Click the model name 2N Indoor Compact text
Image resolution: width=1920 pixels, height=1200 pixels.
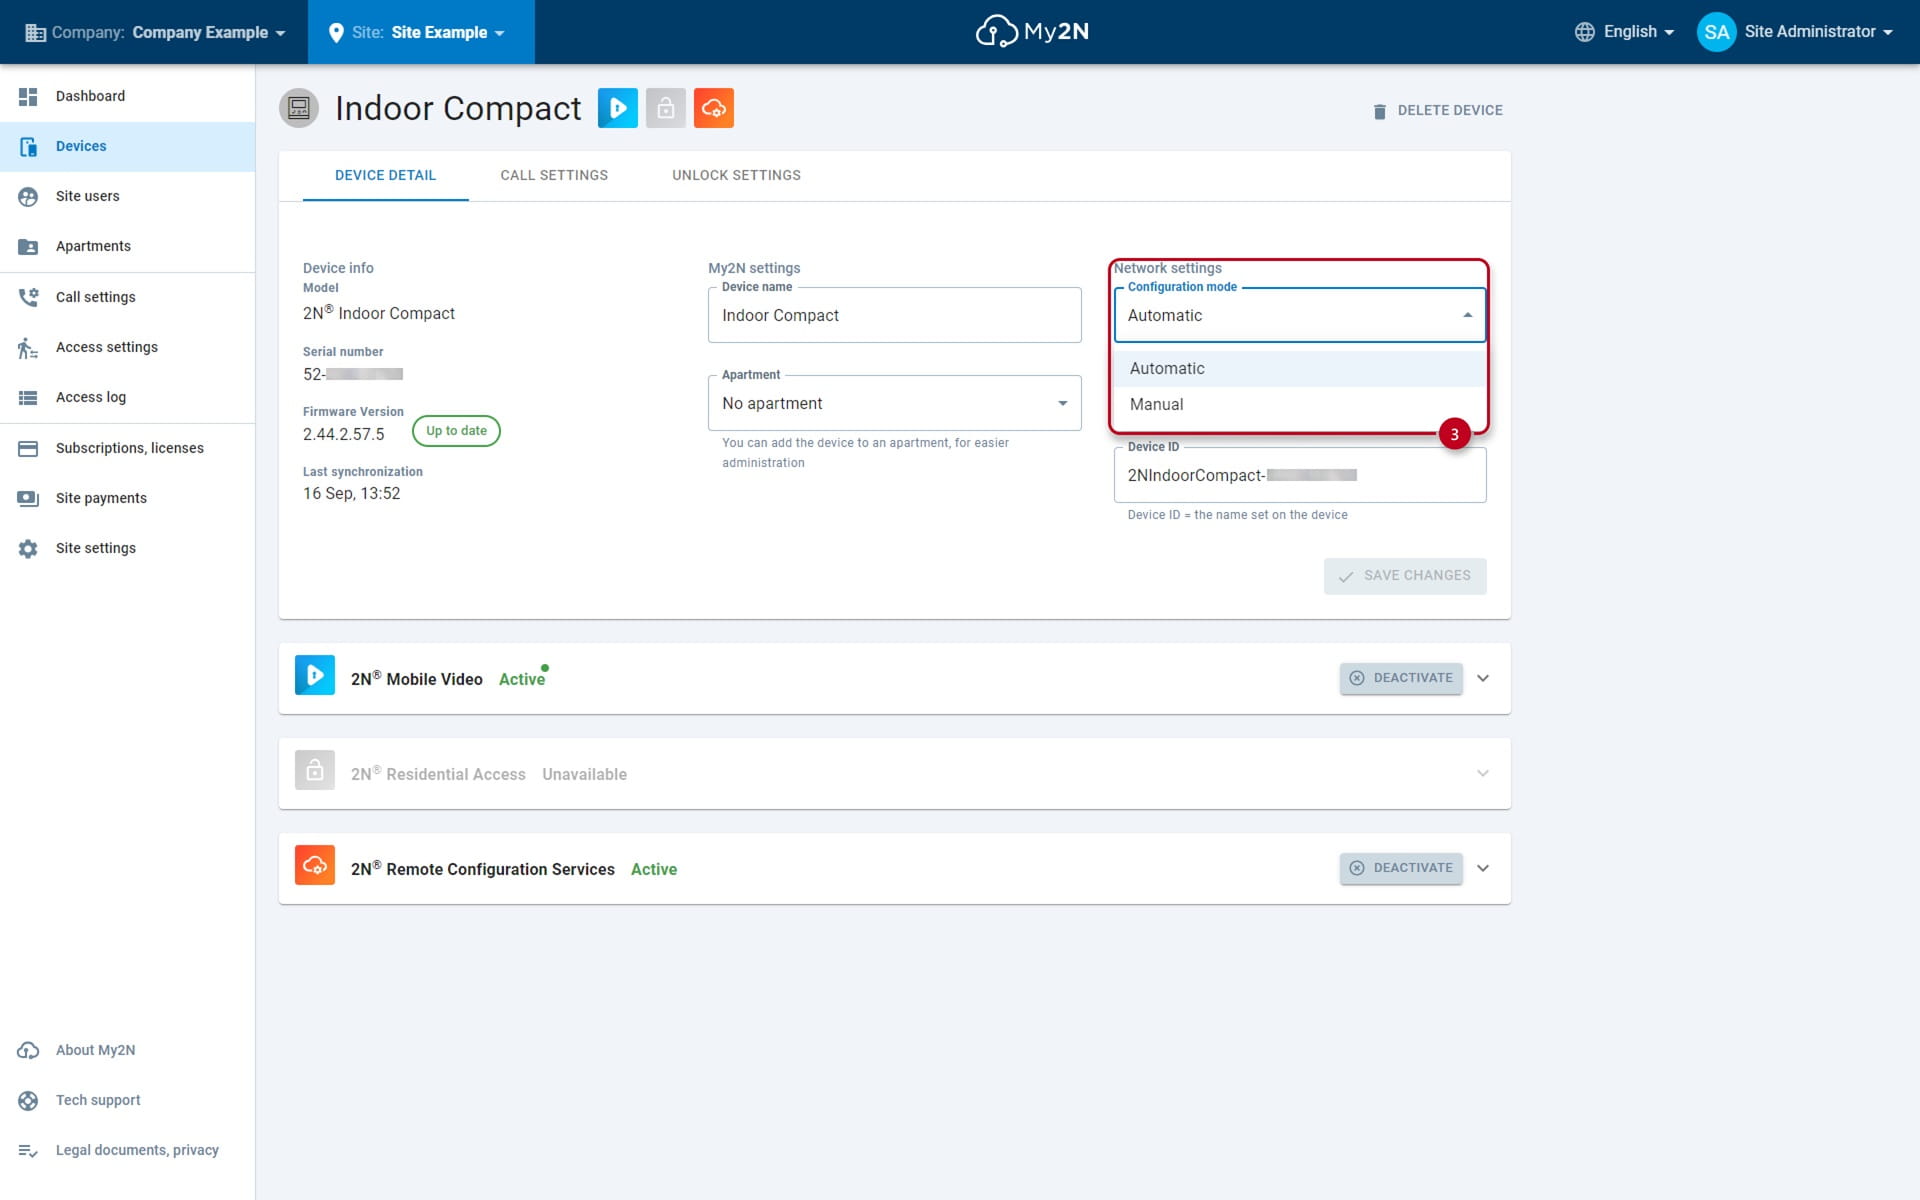[x=379, y=313]
